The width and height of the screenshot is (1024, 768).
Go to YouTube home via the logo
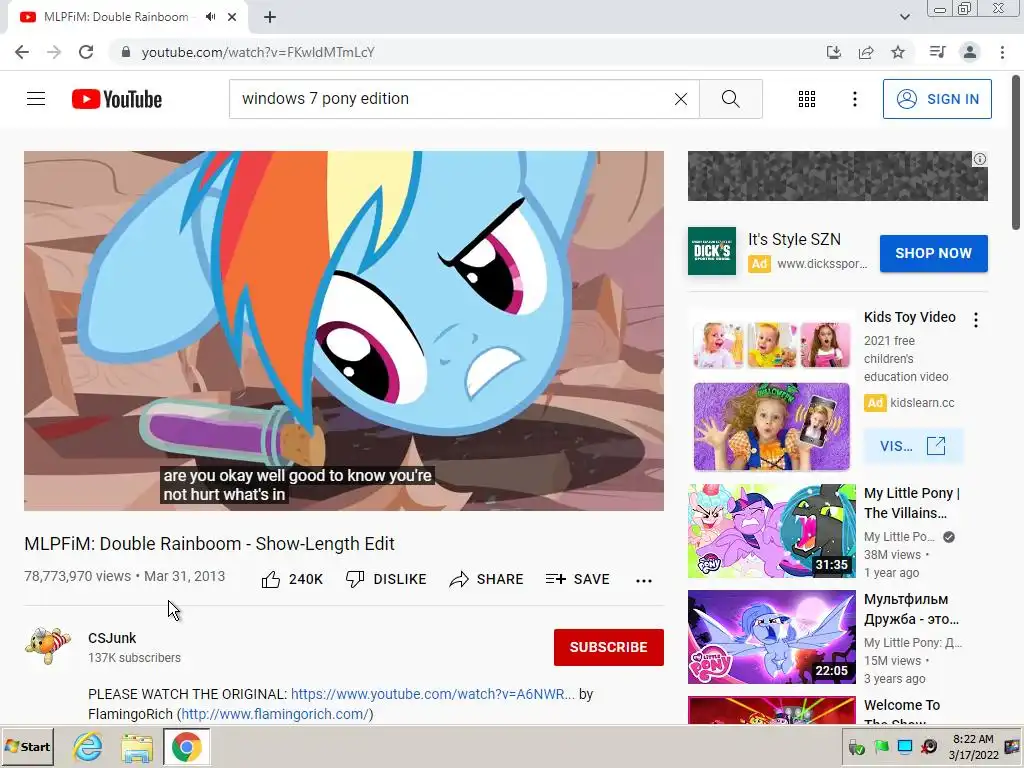point(117,99)
